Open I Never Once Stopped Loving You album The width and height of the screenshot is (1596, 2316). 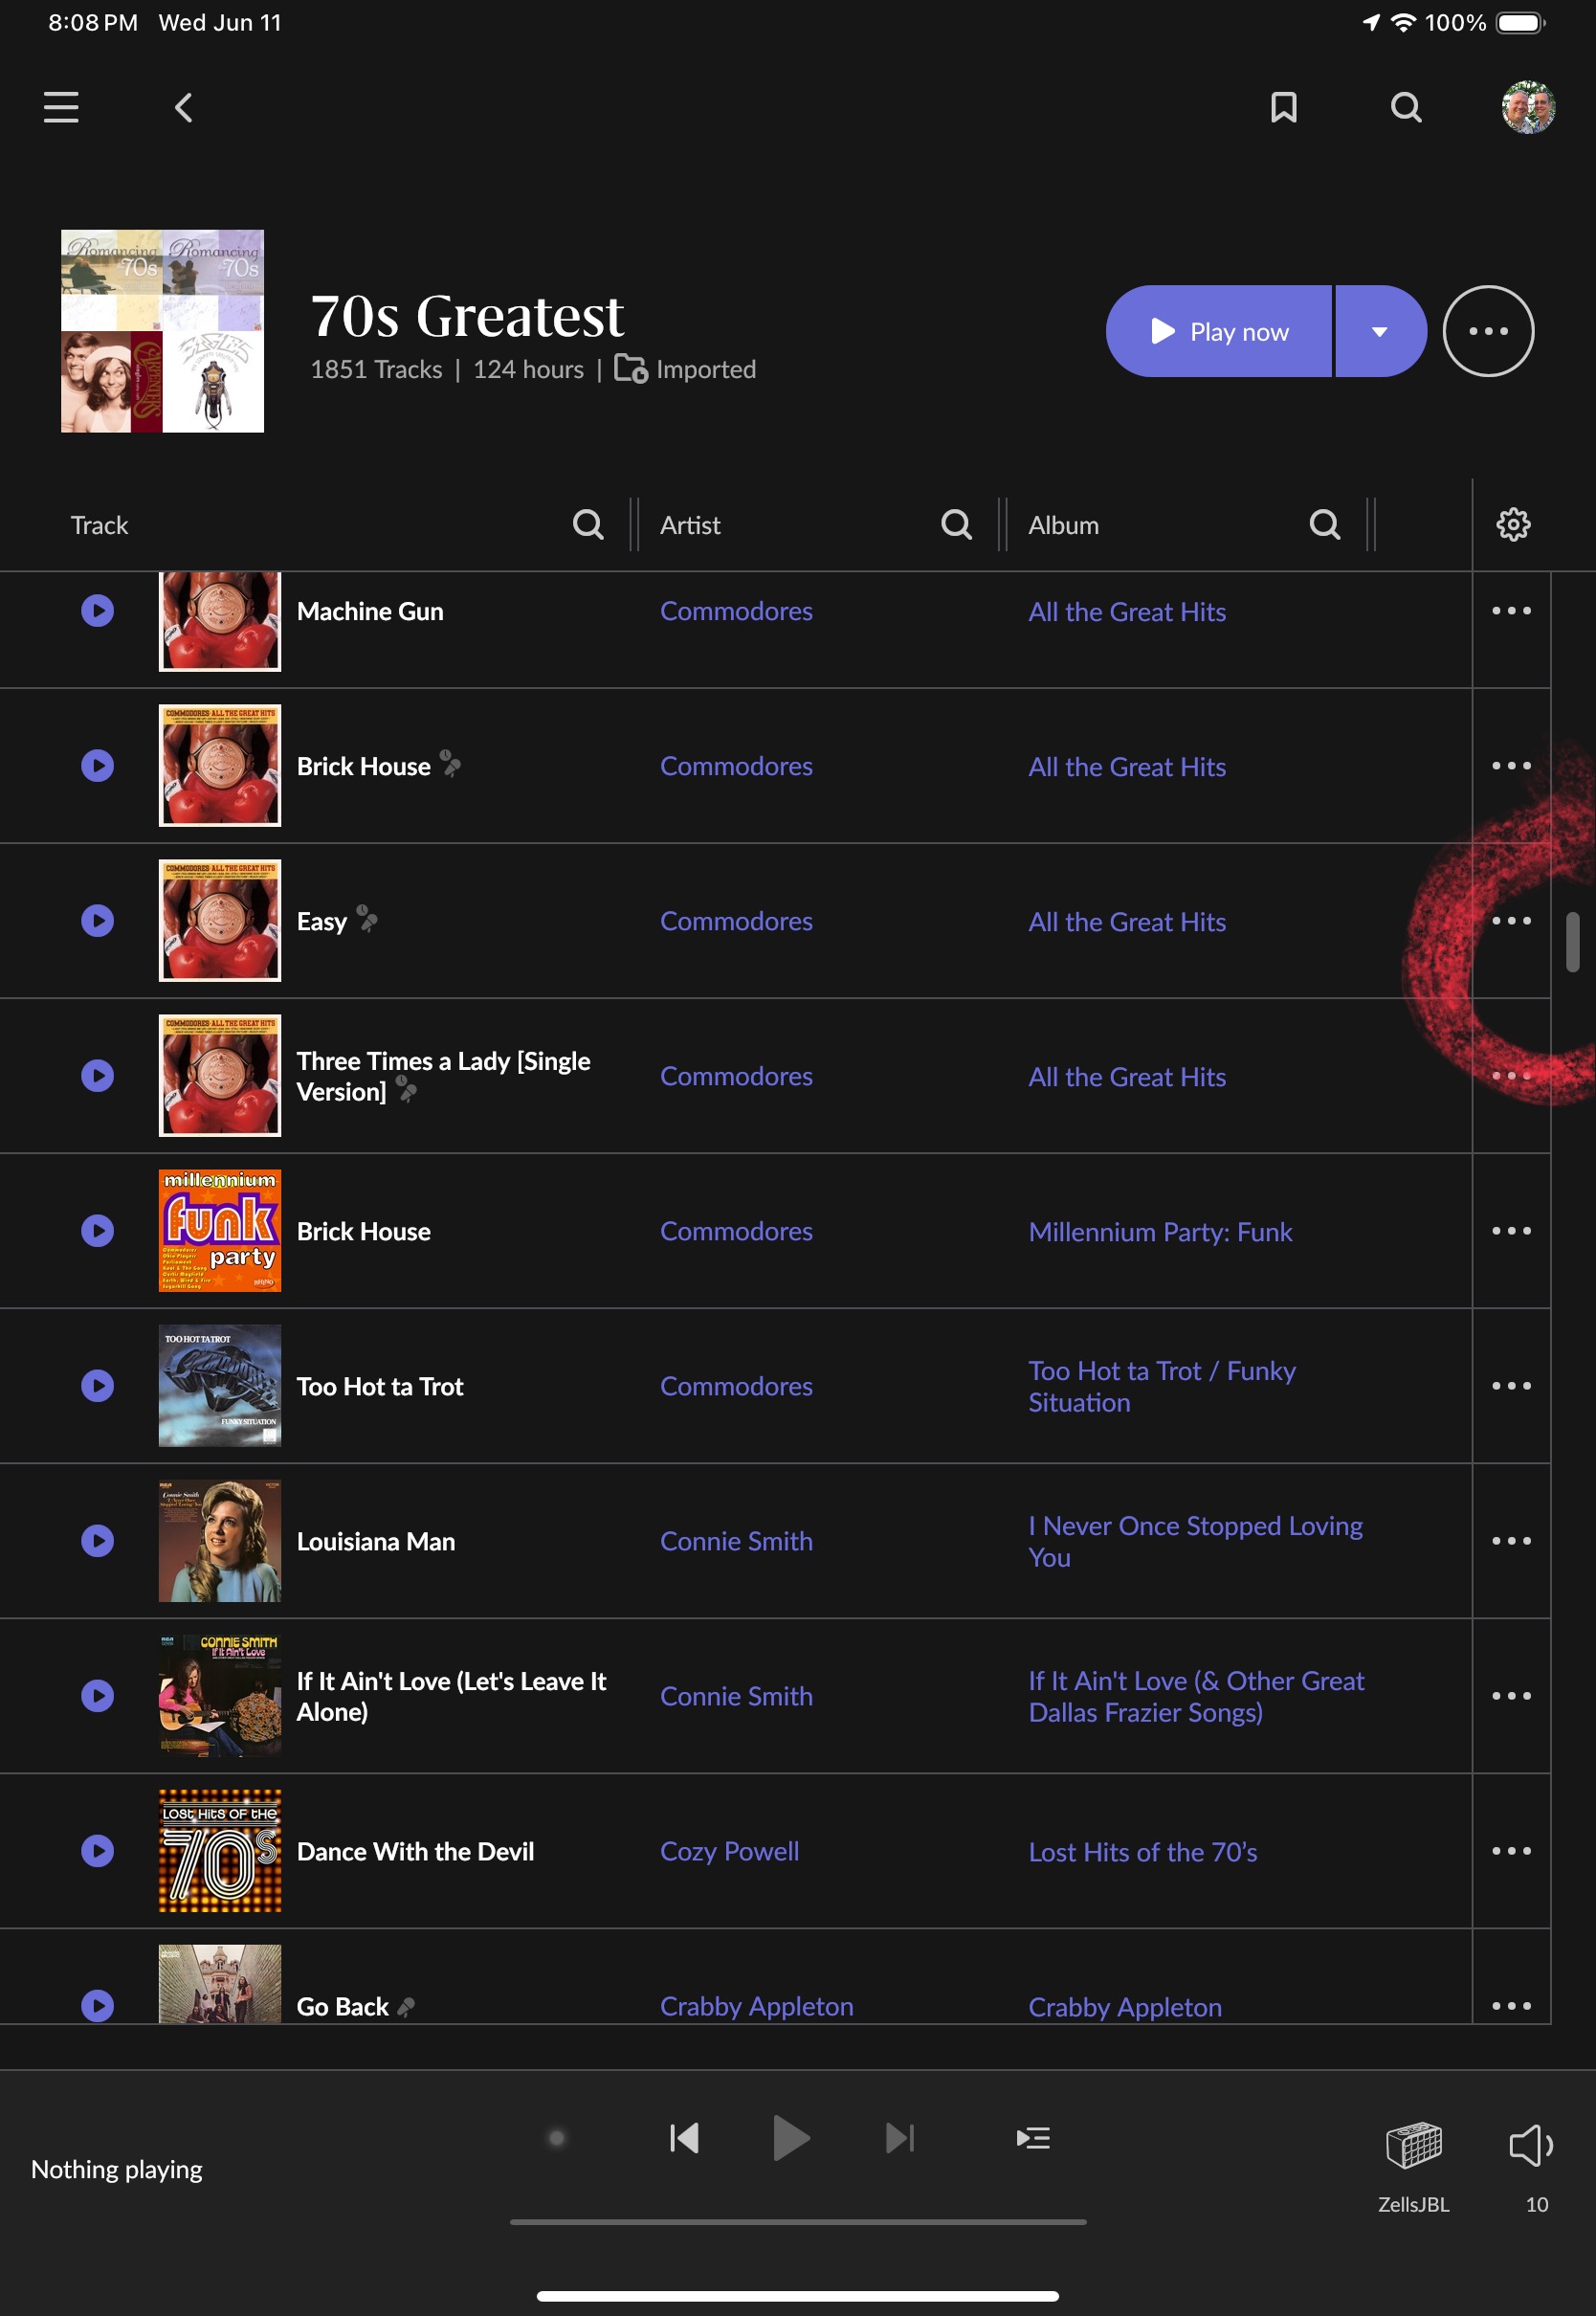point(1195,1541)
